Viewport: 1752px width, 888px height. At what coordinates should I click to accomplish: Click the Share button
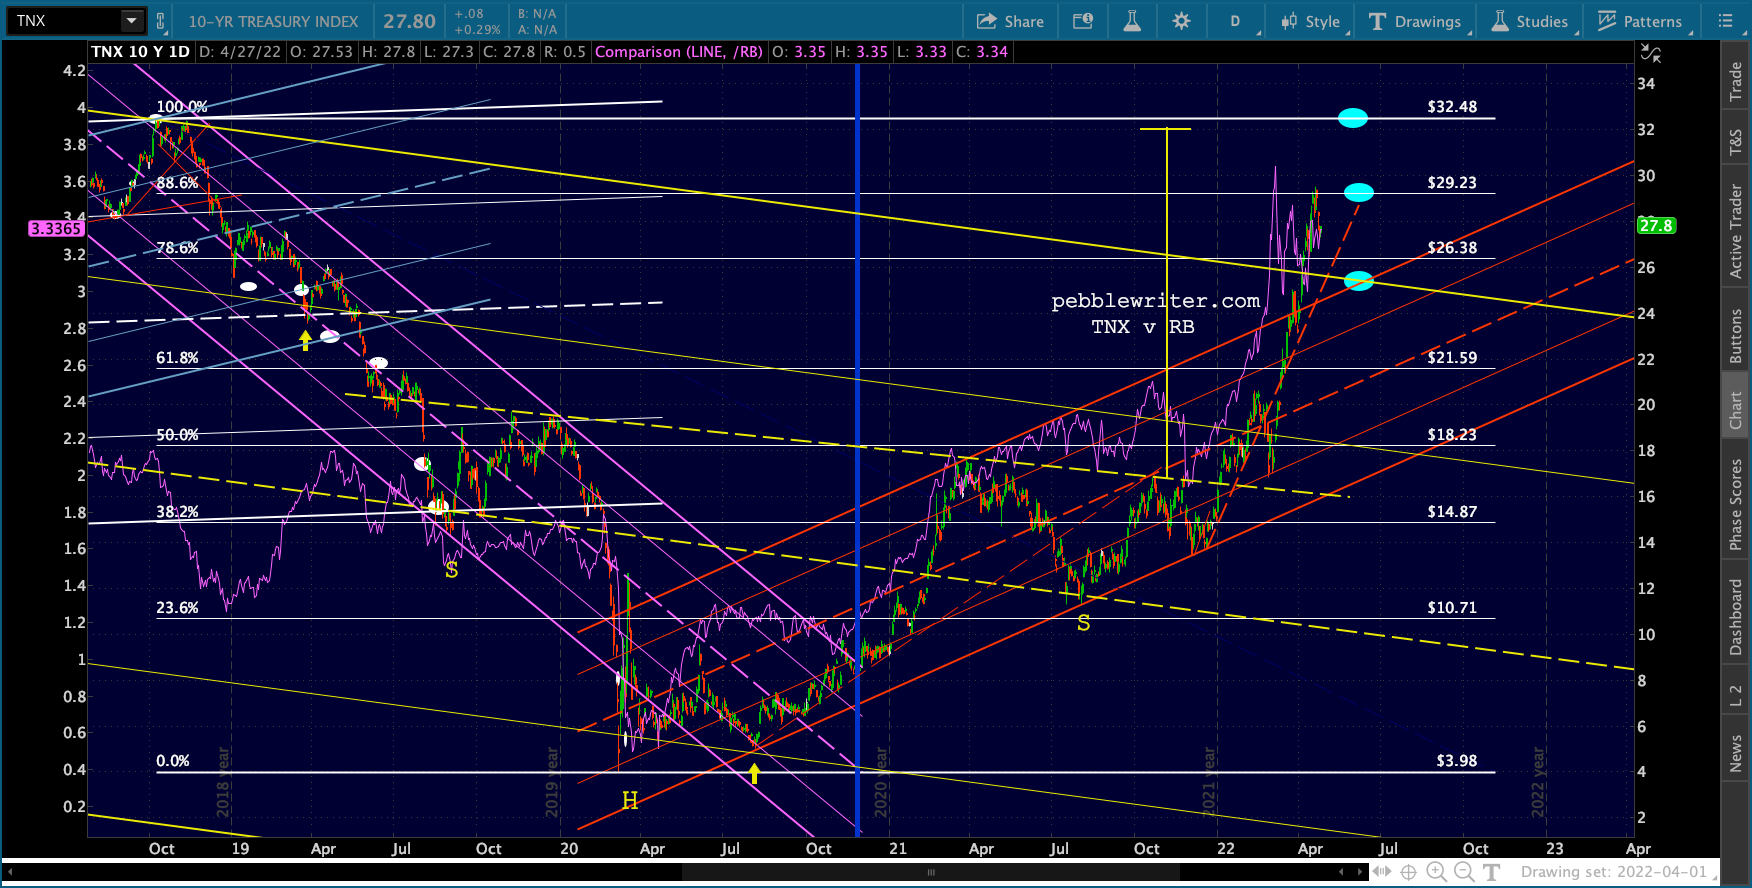click(1010, 21)
